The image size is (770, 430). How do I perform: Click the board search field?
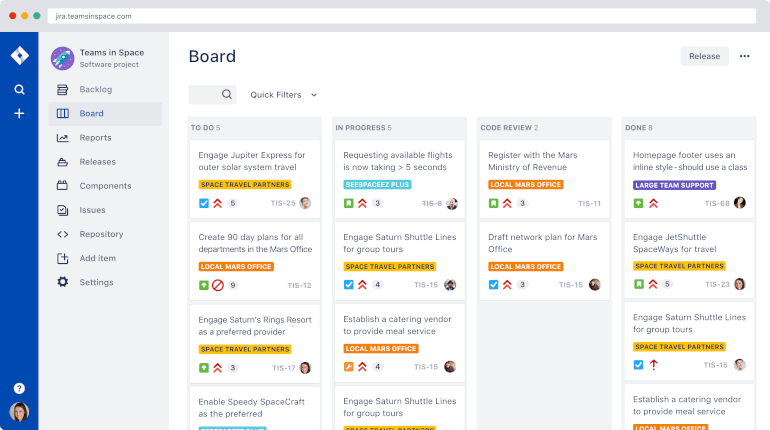tap(212, 95)
